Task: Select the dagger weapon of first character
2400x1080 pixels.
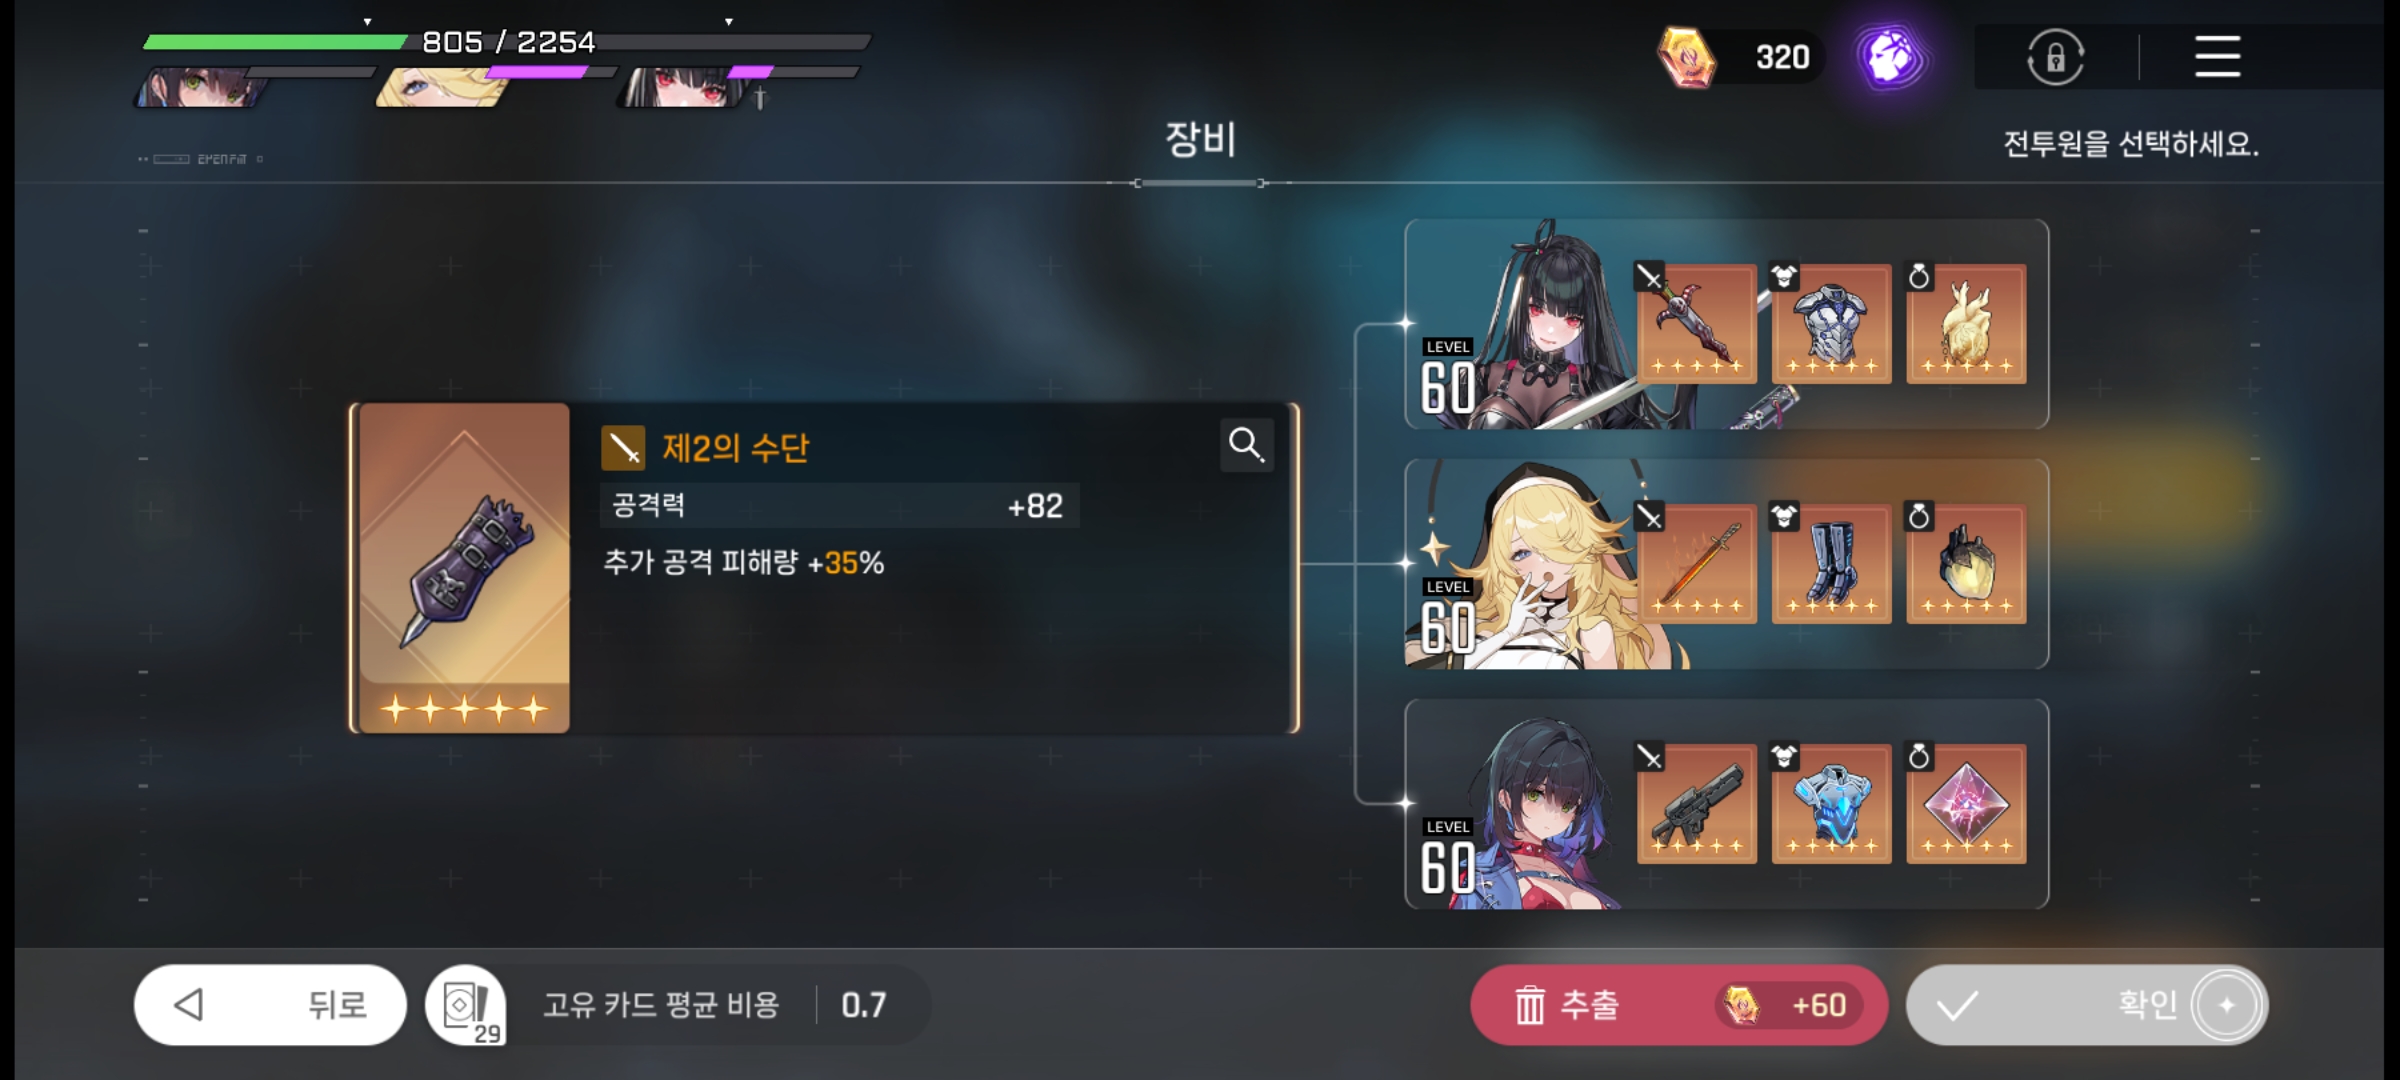Action: point(1696,323)
